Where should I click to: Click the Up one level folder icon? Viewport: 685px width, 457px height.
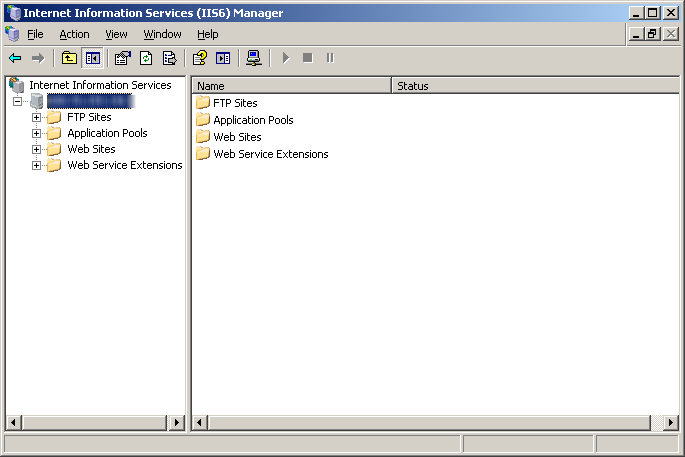pos(69,58)
